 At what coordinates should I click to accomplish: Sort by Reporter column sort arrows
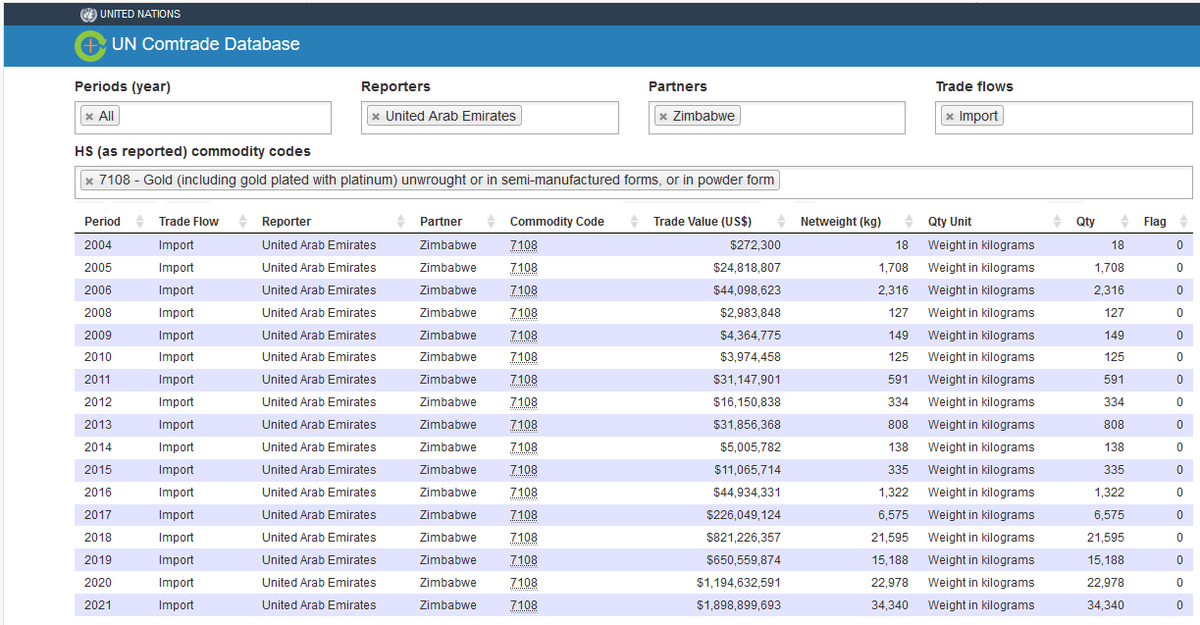point(401,221)
